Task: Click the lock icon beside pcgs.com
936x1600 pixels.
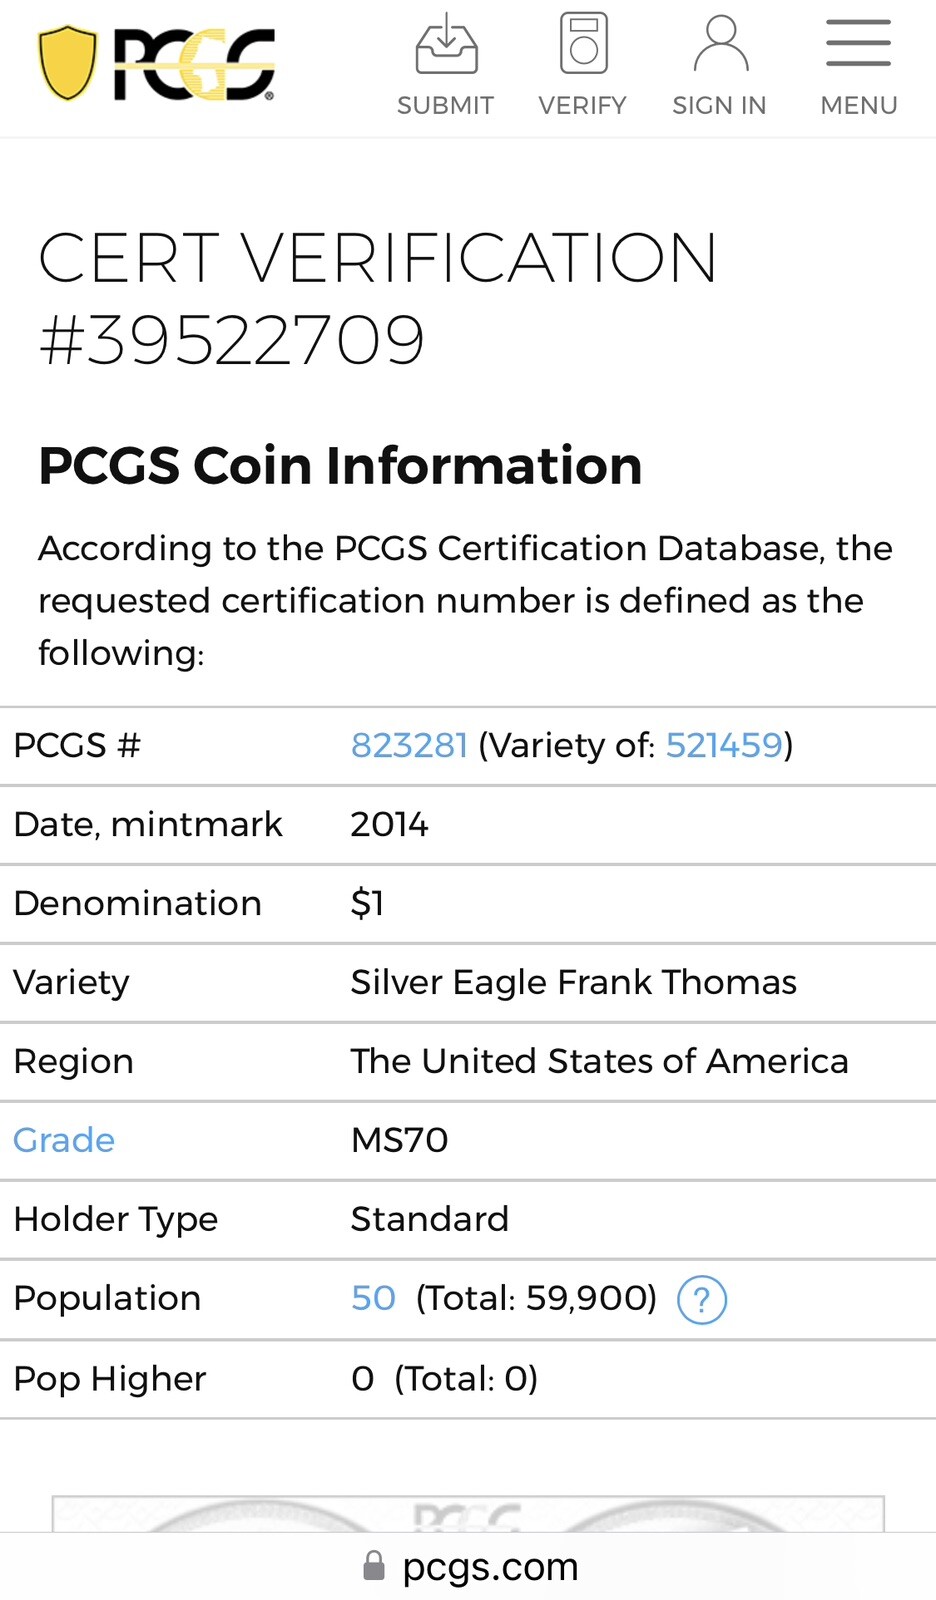Action: pos(374,1566)
